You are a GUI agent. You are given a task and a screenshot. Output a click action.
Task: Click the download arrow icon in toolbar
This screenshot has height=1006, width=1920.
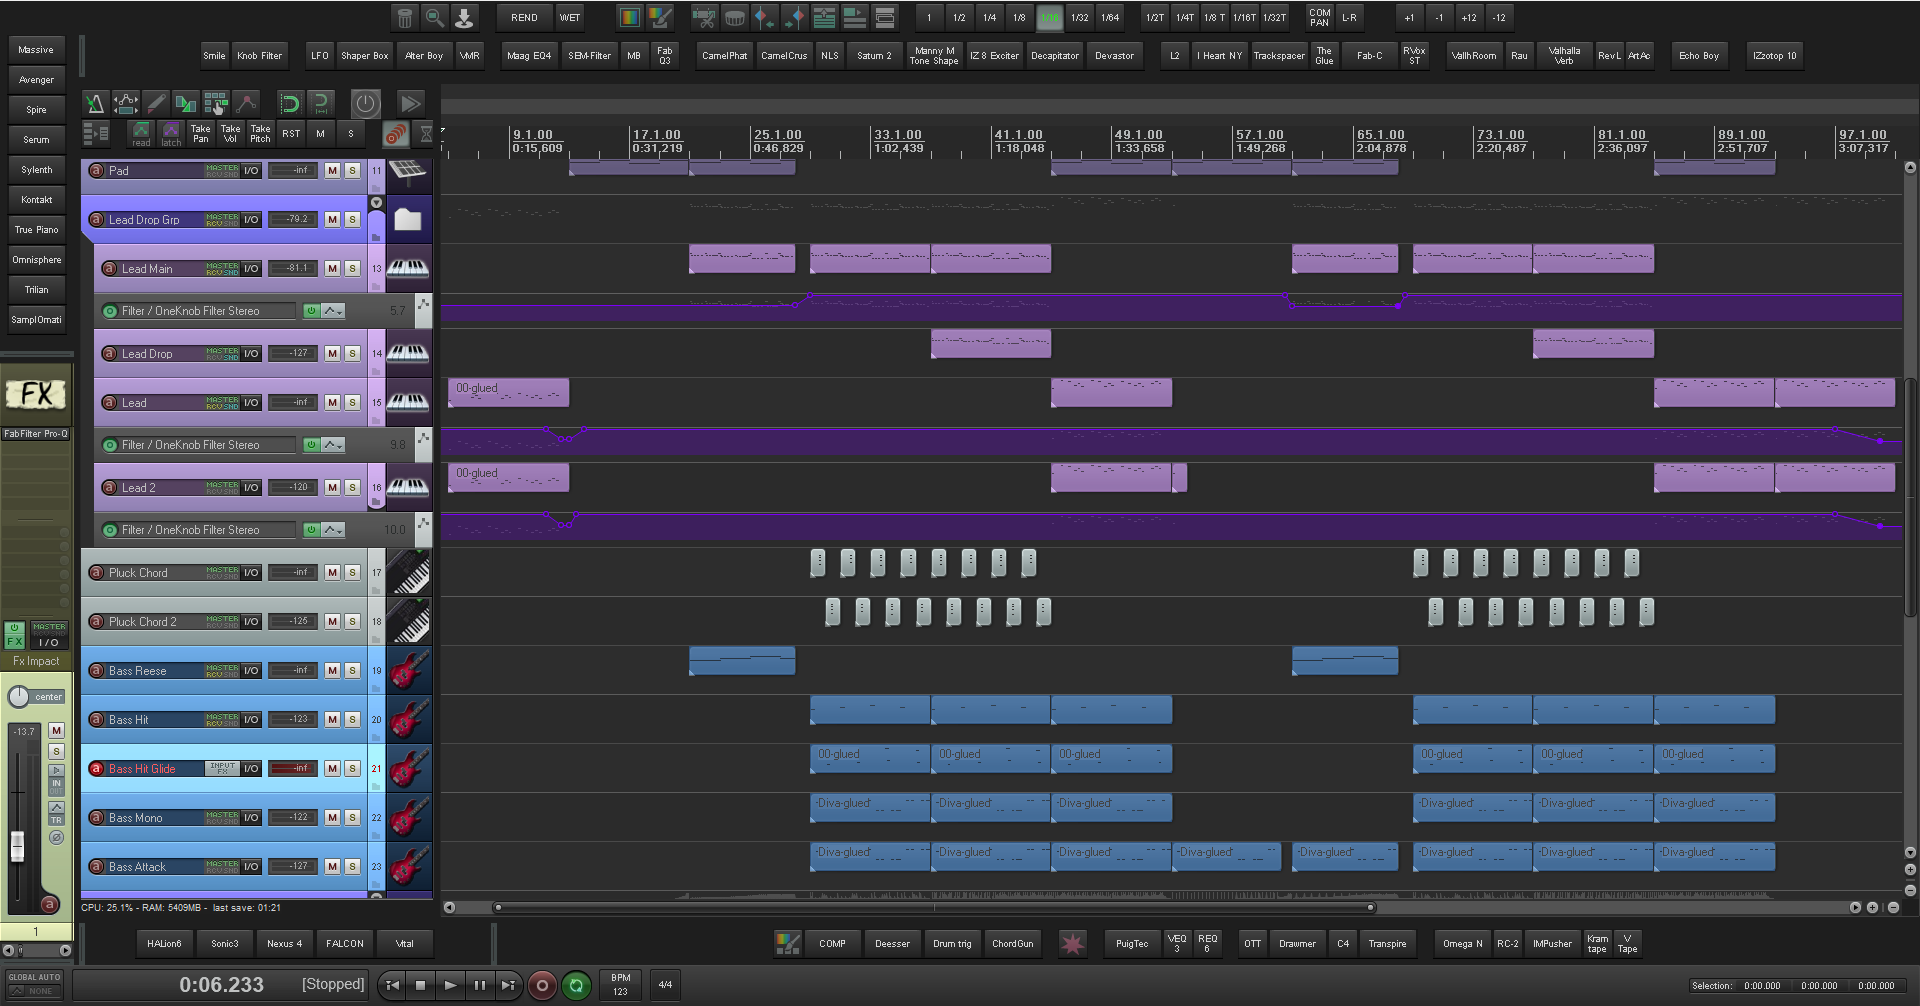[465, 17]
